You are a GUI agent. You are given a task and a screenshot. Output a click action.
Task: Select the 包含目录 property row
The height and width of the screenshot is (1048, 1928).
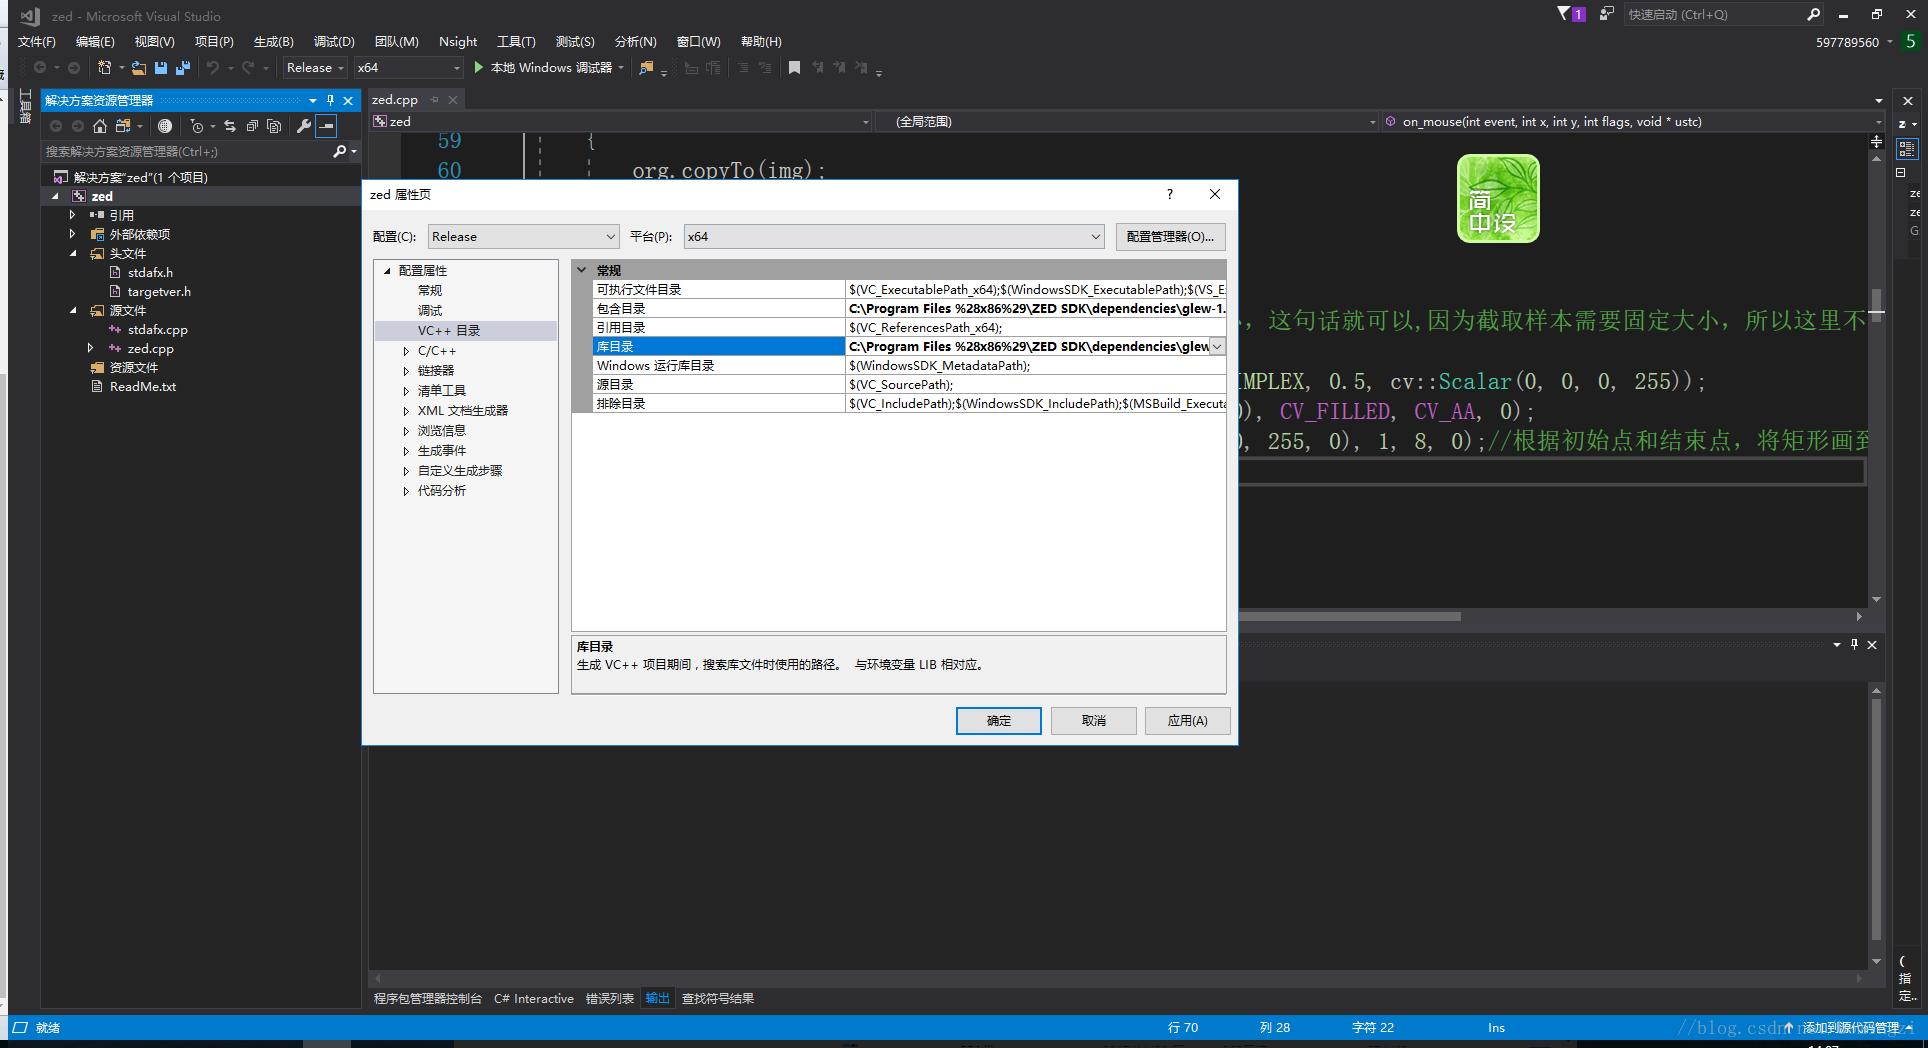click(909, 309)
